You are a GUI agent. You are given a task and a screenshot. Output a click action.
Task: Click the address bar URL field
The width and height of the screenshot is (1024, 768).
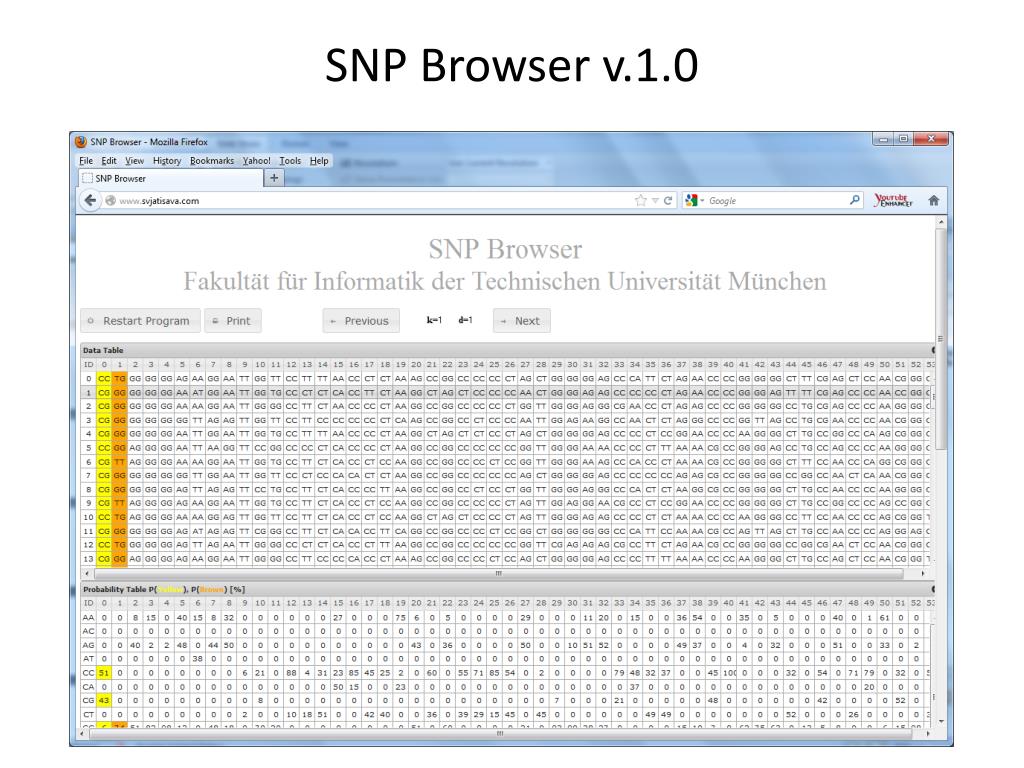click(x=372, y=200)
